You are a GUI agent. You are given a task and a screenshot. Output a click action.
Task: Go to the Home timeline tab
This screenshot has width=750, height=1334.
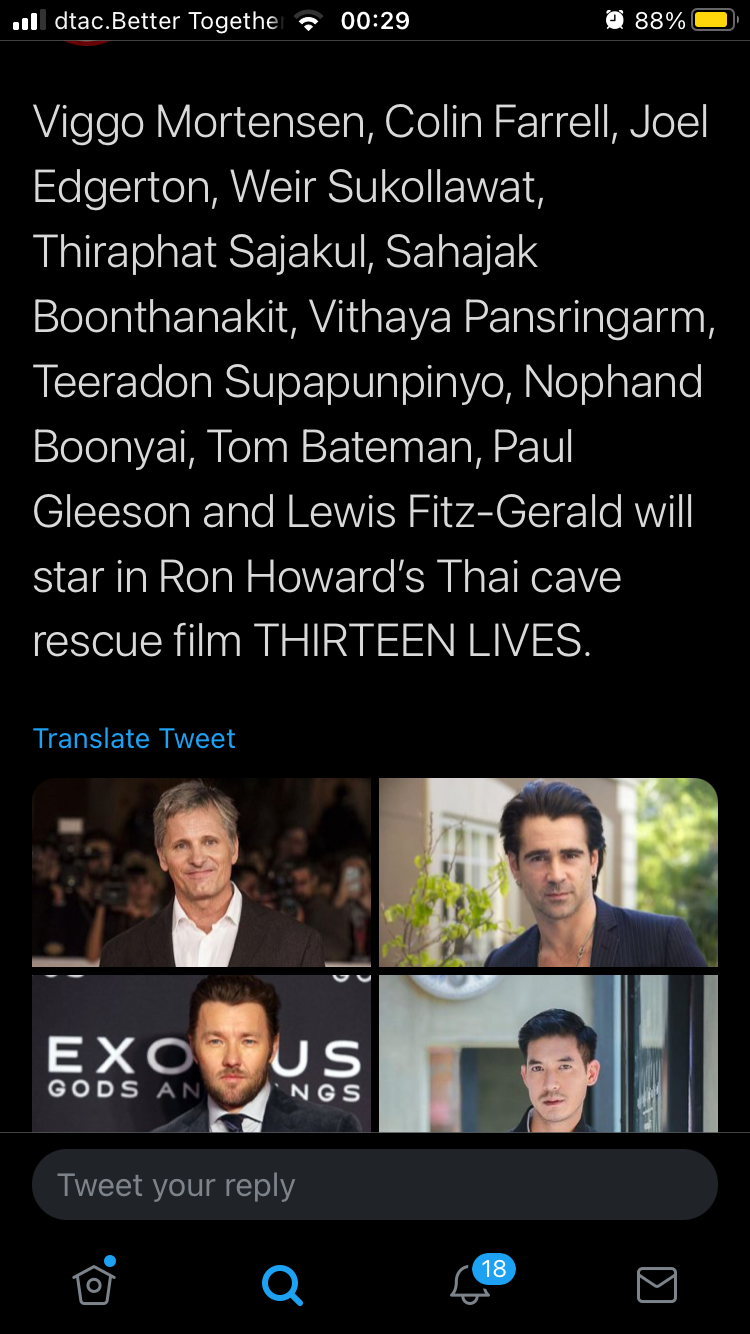[x=94, y=1283]
